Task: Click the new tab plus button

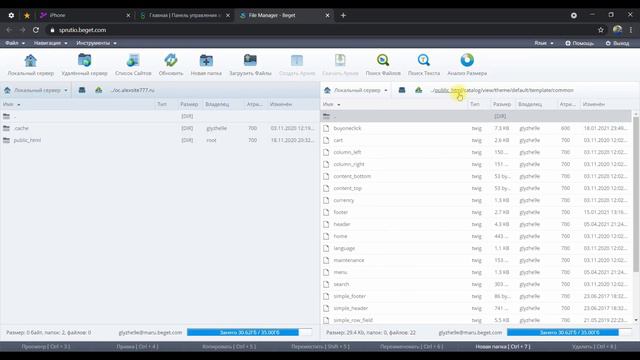Action: pyautogui.click(x=343, y=15)
